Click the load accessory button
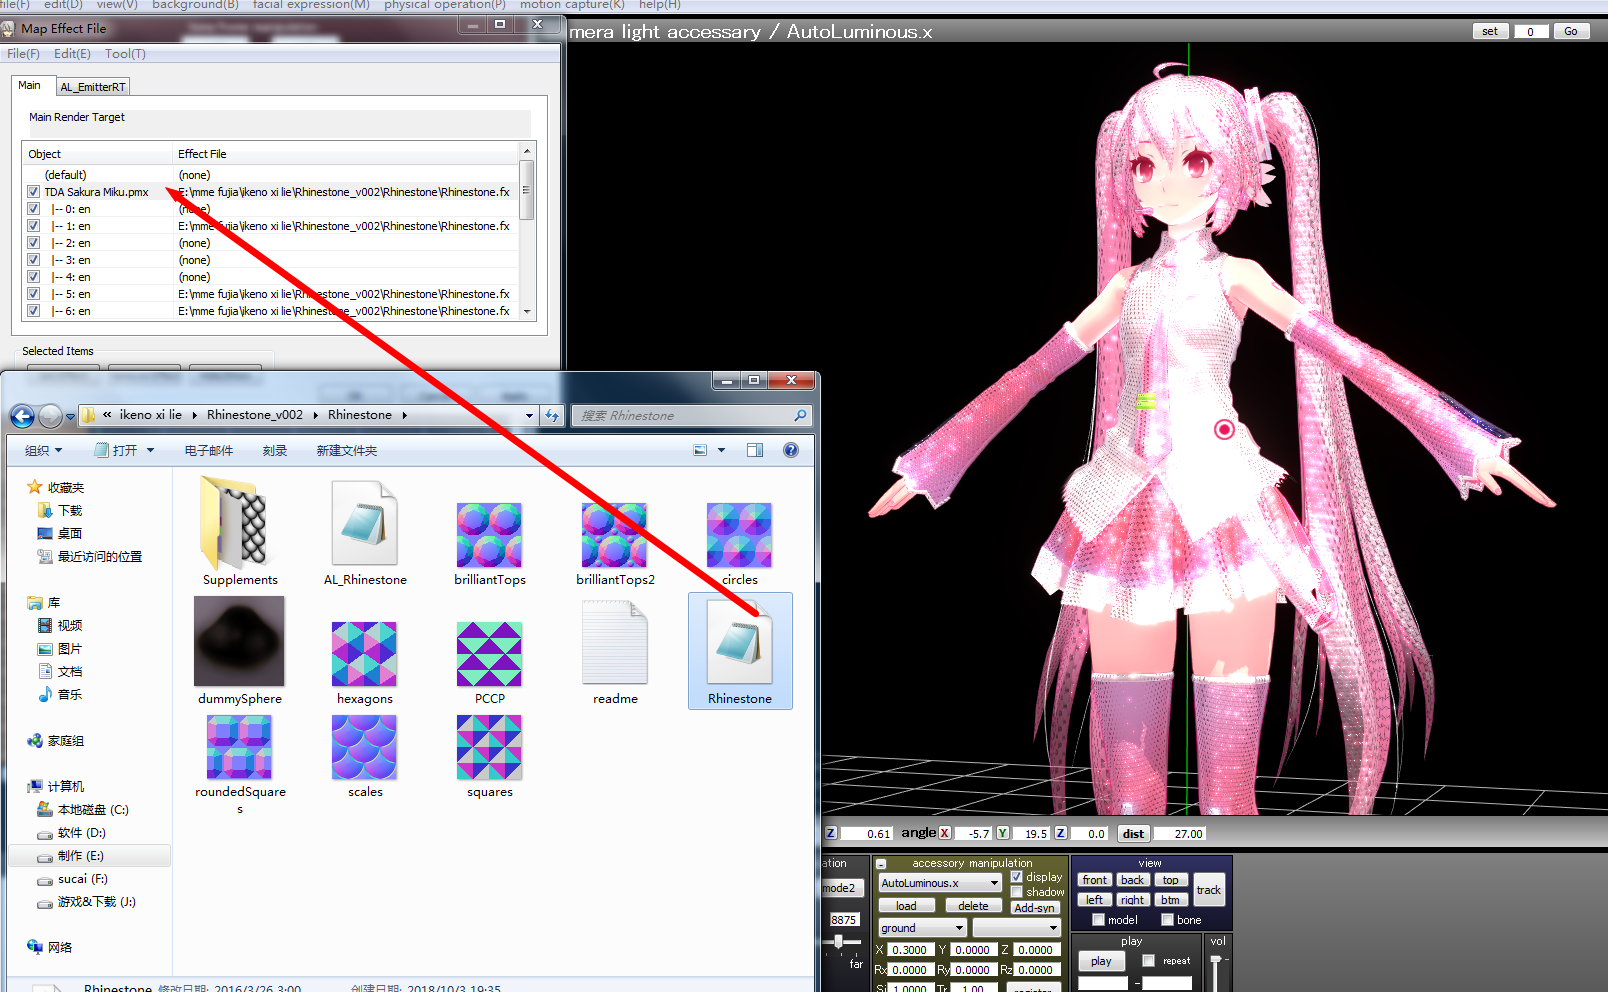The height and width of the screenshot is (992, 1608). (906, 906)
